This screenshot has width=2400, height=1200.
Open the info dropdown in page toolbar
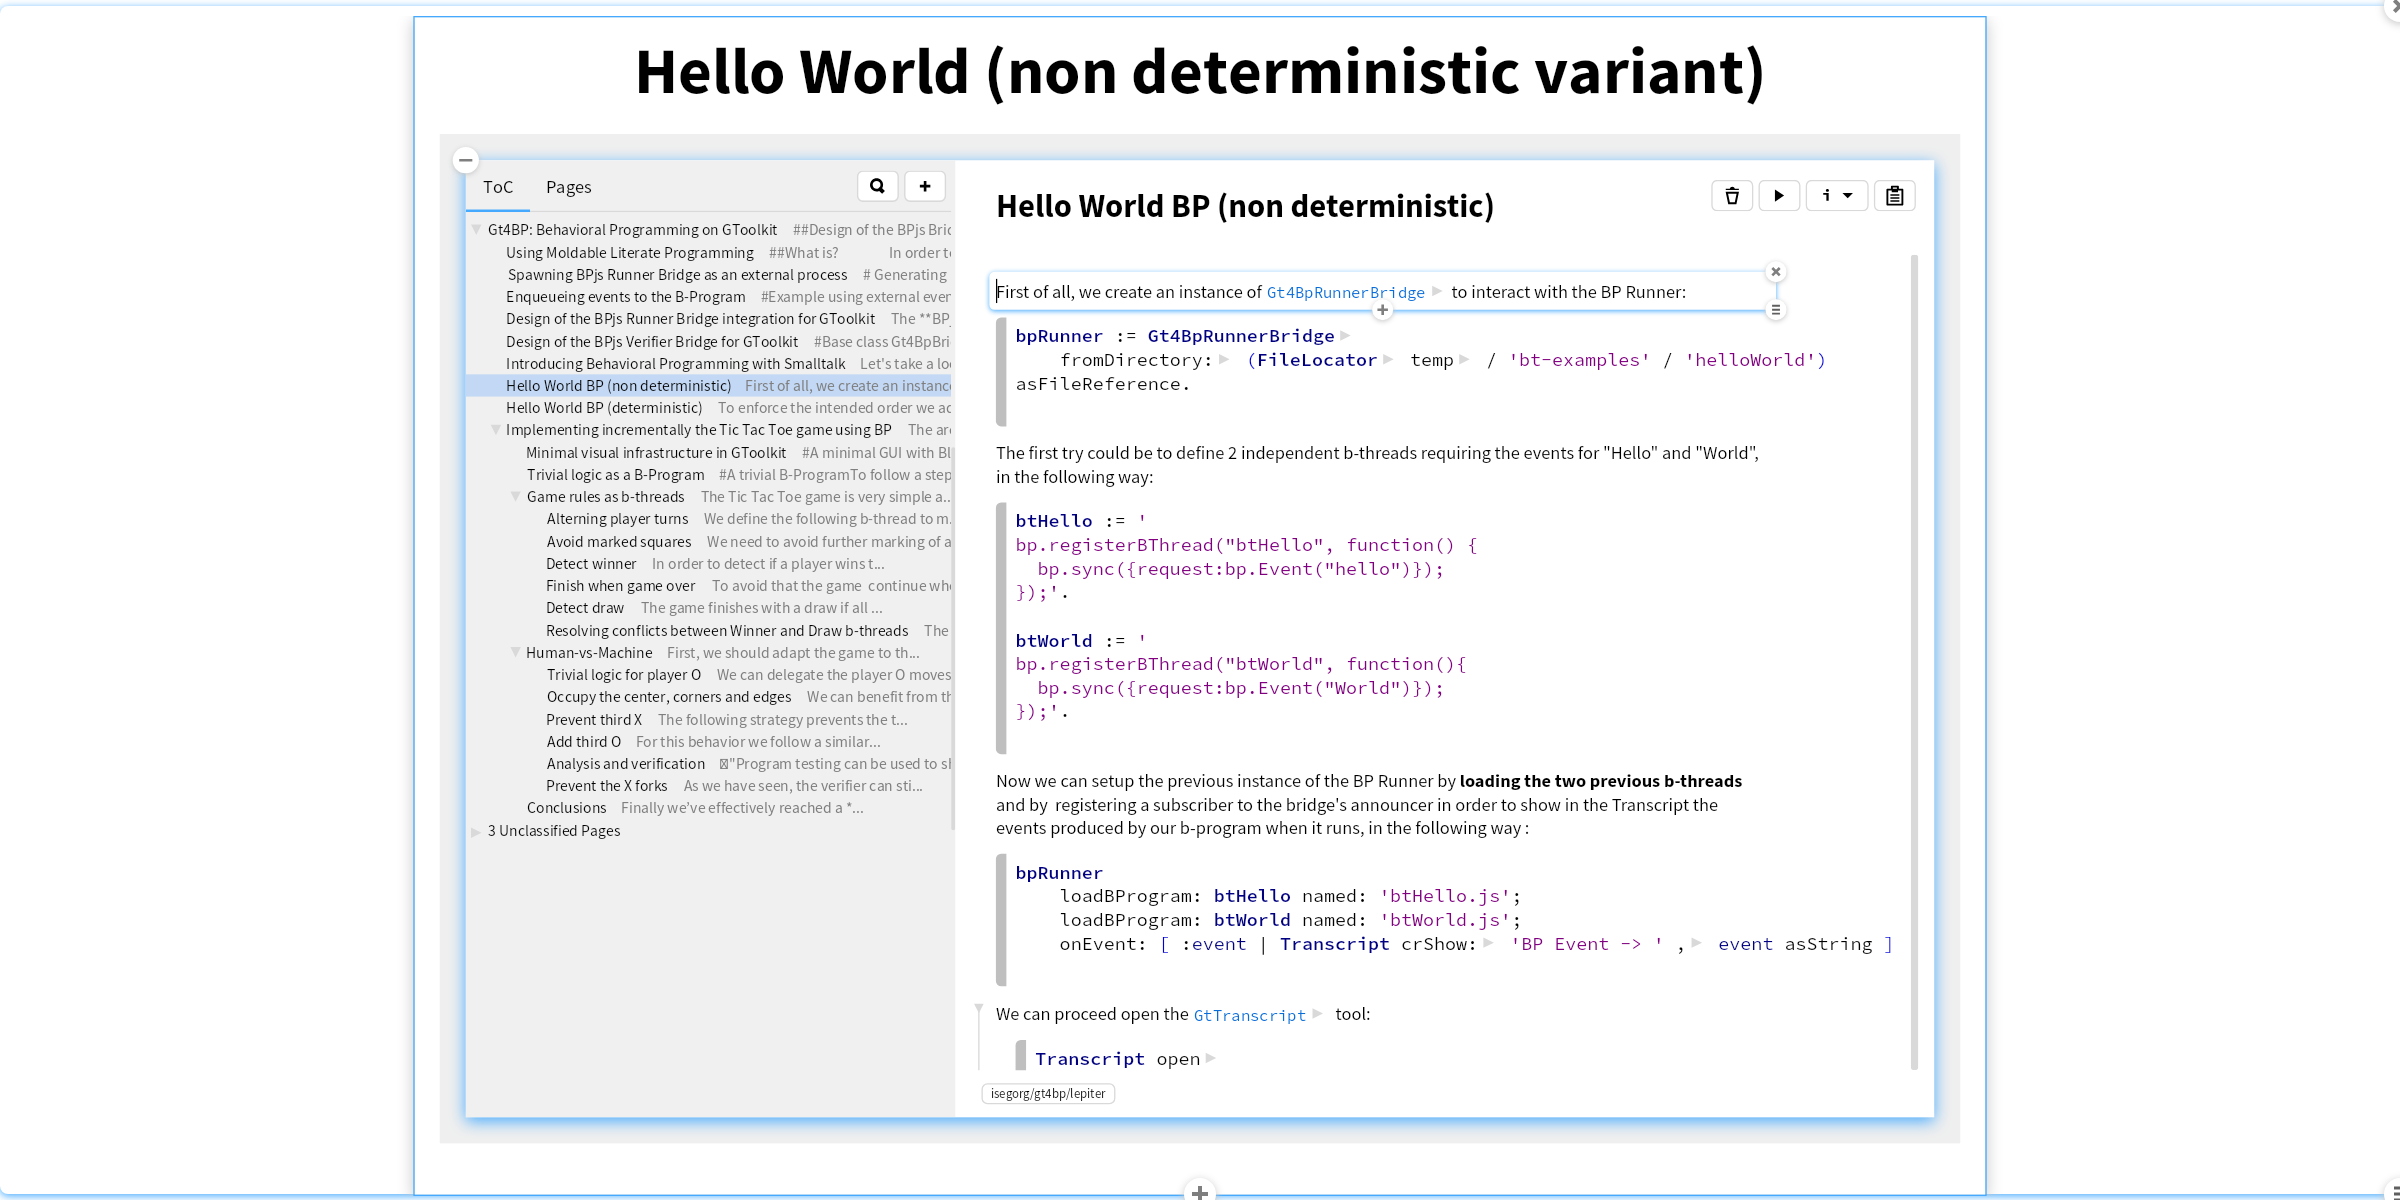click(1836, 196)
